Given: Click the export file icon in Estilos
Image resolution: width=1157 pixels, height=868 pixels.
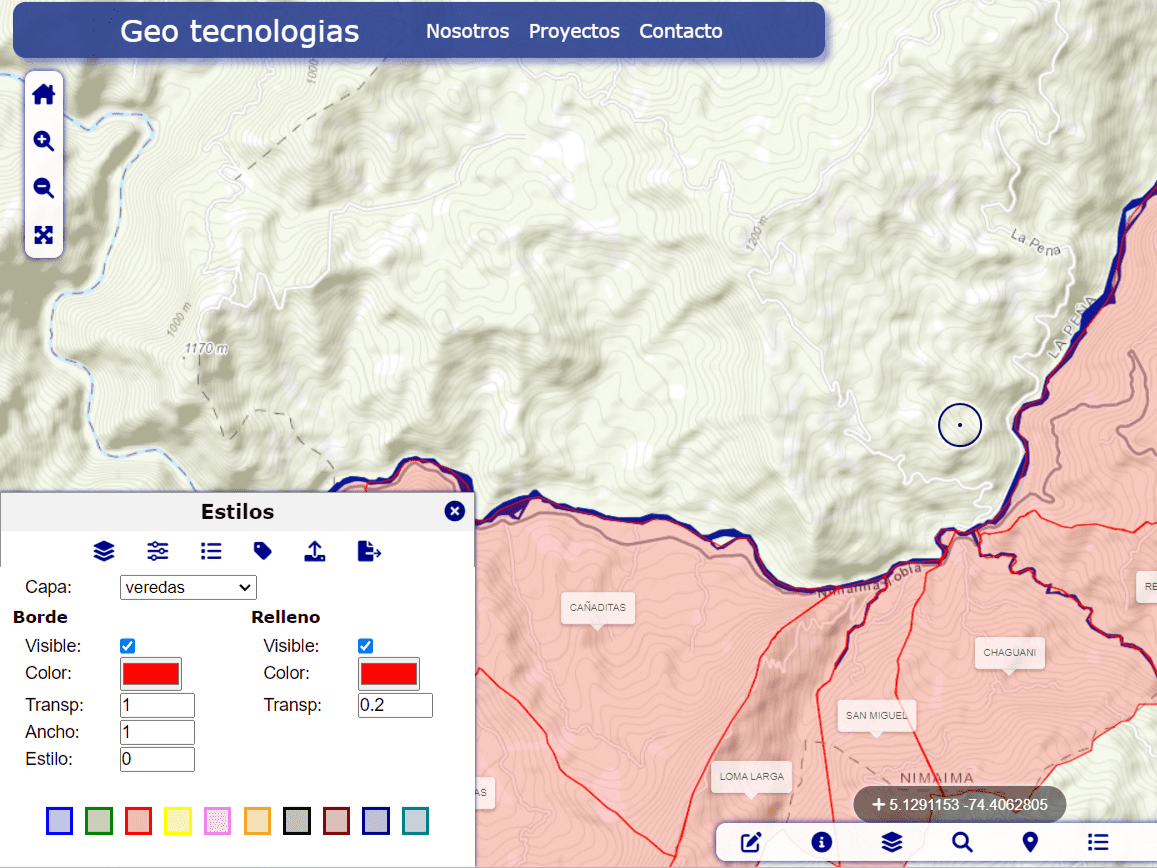Looking at the screenshot, I should click(369, 551).
